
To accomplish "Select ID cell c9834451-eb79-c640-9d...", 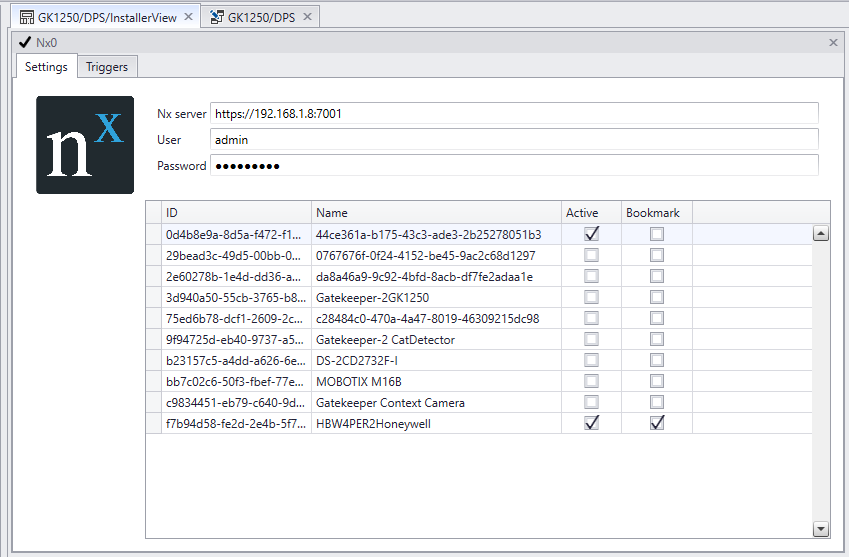I will click(236, 403).
